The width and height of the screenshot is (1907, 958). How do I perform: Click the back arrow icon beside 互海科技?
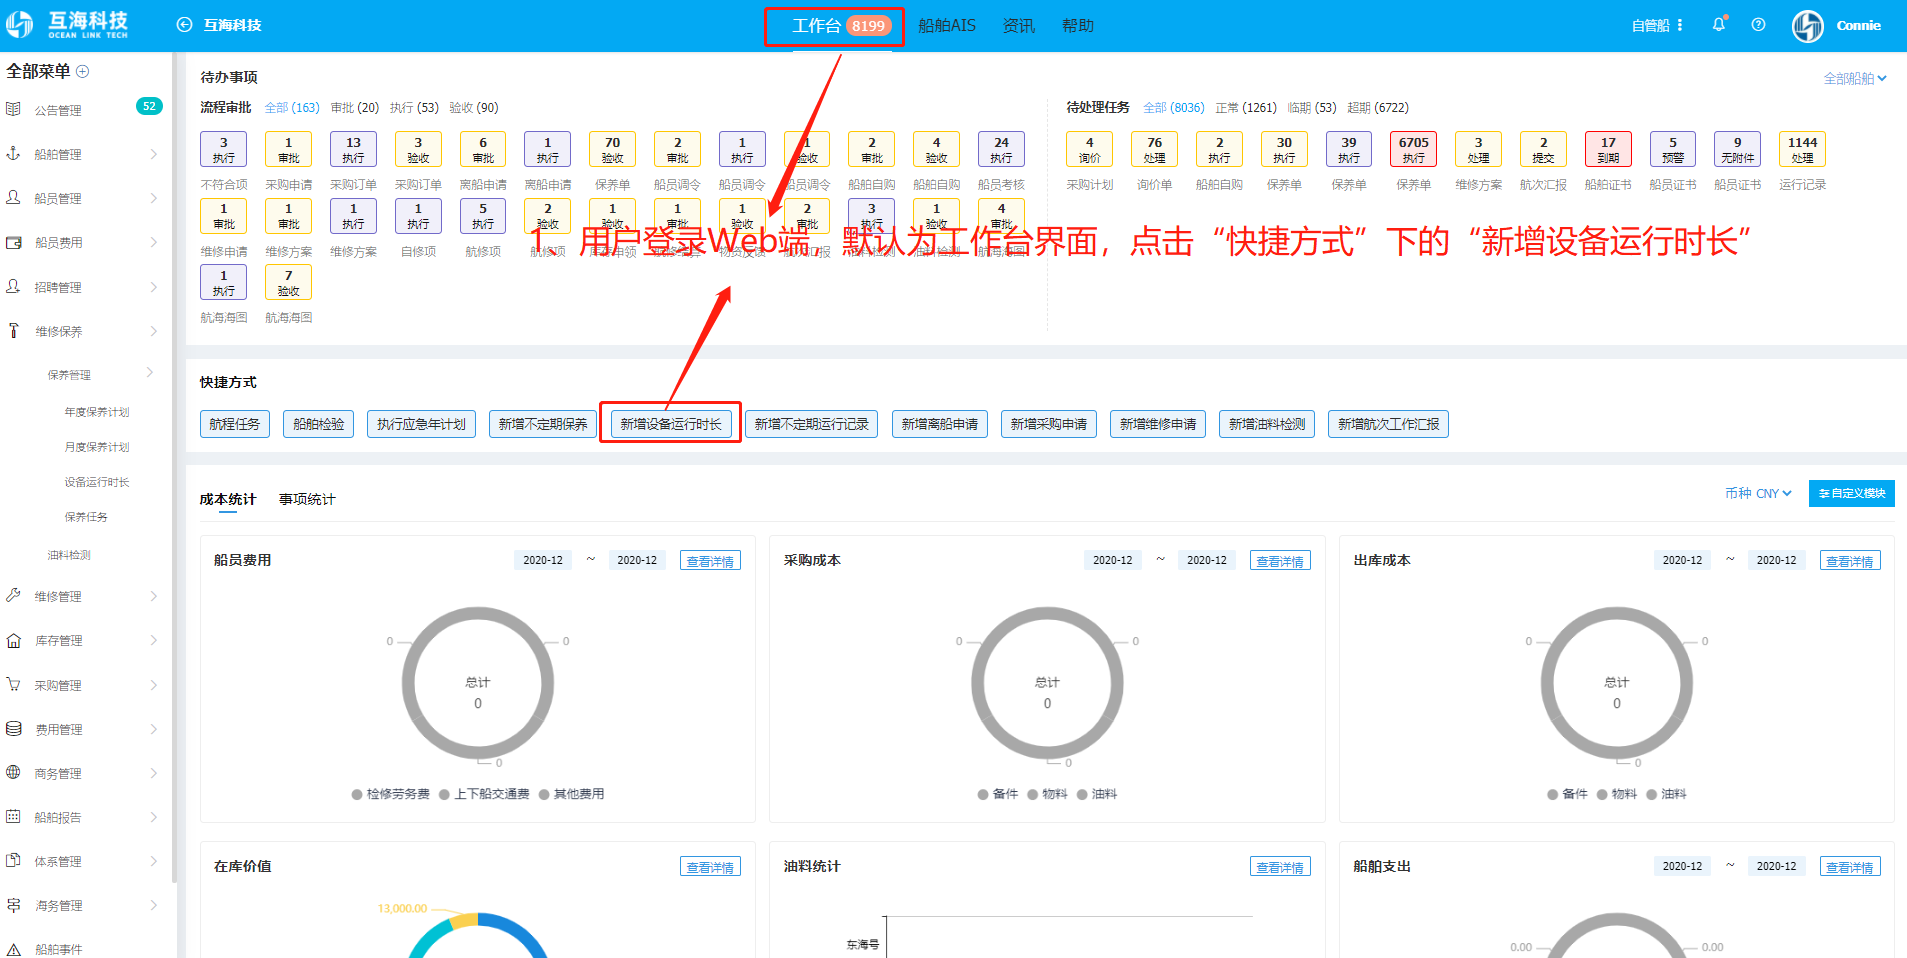[184, 25]
